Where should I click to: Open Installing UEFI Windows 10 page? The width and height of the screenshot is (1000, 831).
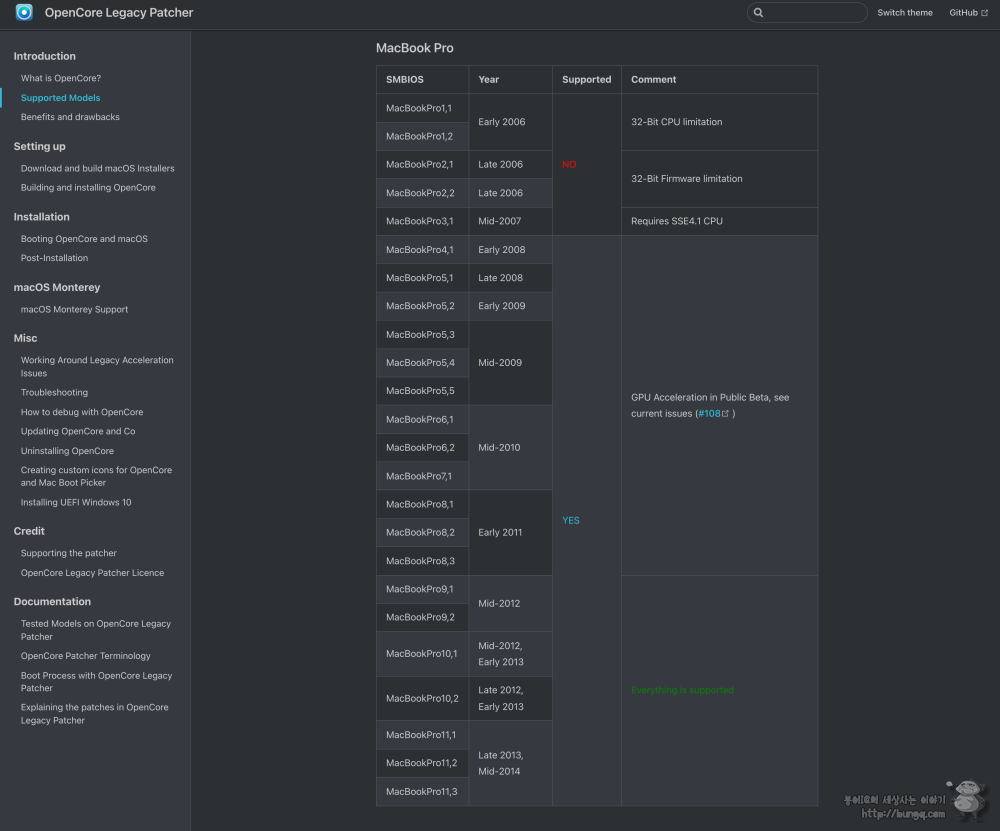pos(76,503)
